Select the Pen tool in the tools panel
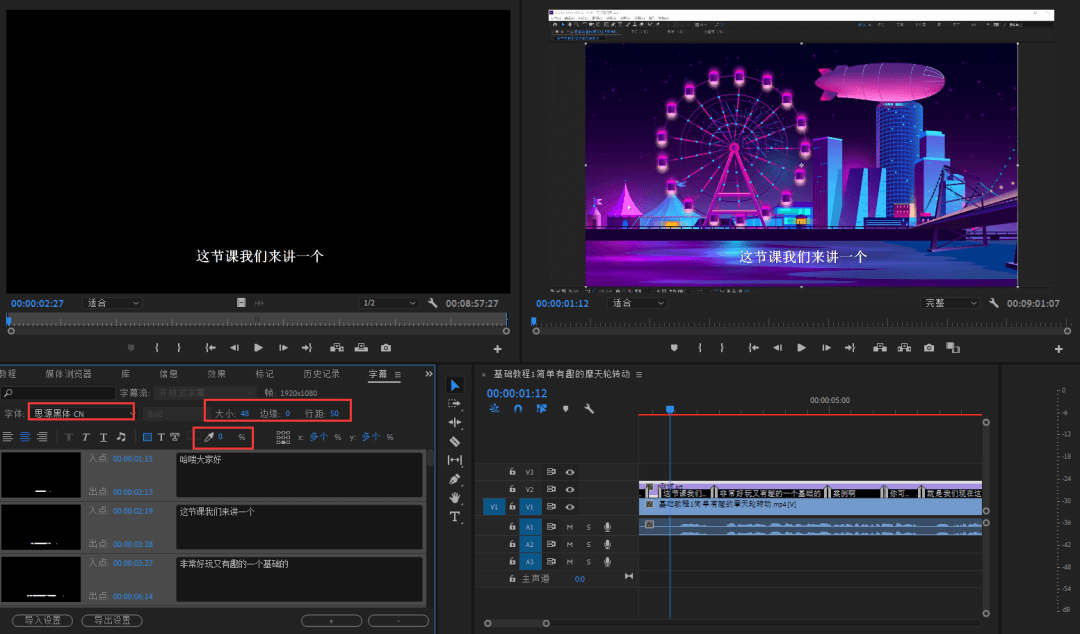Image resolution: width=1080 pixels, height=634 pixels. point(455,479)
